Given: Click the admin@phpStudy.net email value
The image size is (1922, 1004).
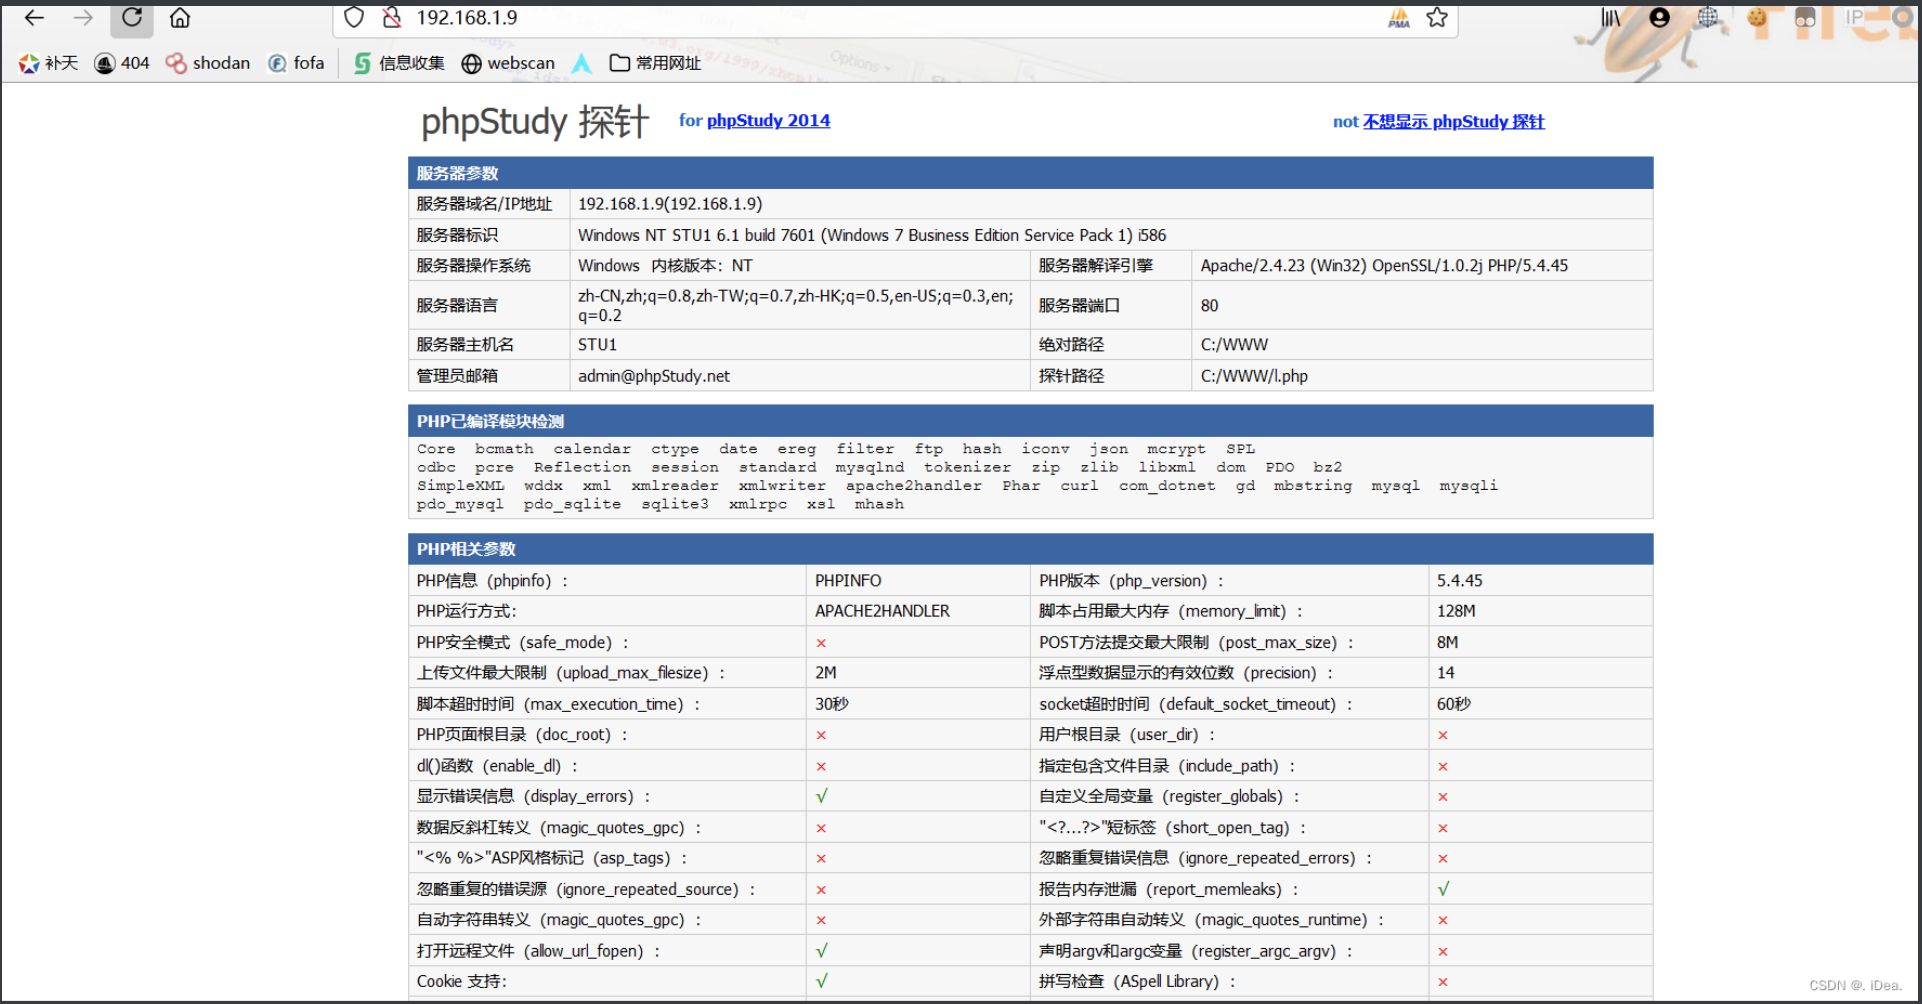Looking at the screenshot, I should 654,376.
